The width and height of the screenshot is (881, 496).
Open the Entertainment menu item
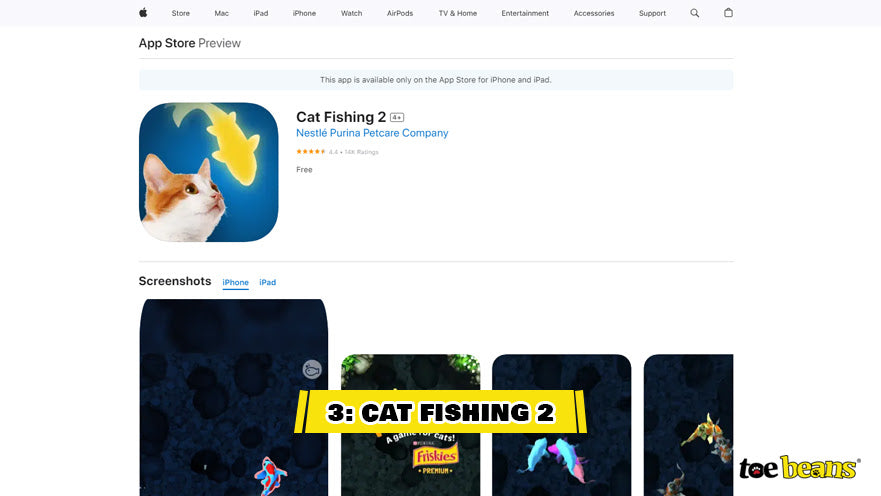[x=525, y=13]
